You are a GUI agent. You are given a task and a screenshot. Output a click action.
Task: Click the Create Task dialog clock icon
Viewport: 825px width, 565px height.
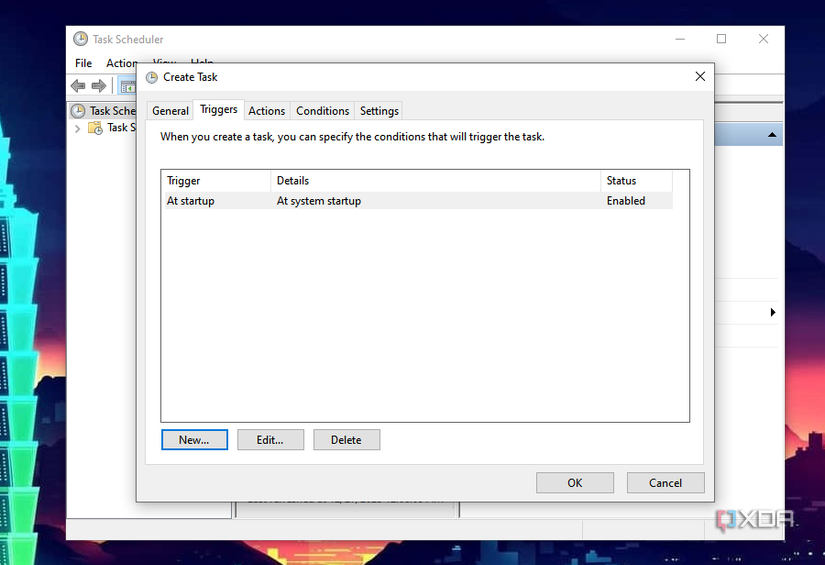(x=152, y=78)
